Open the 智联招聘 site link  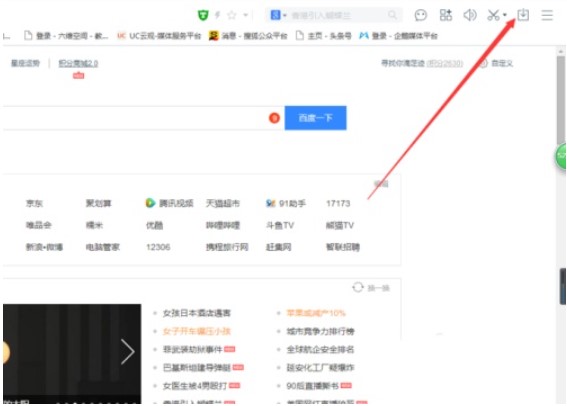click(343, 247)
